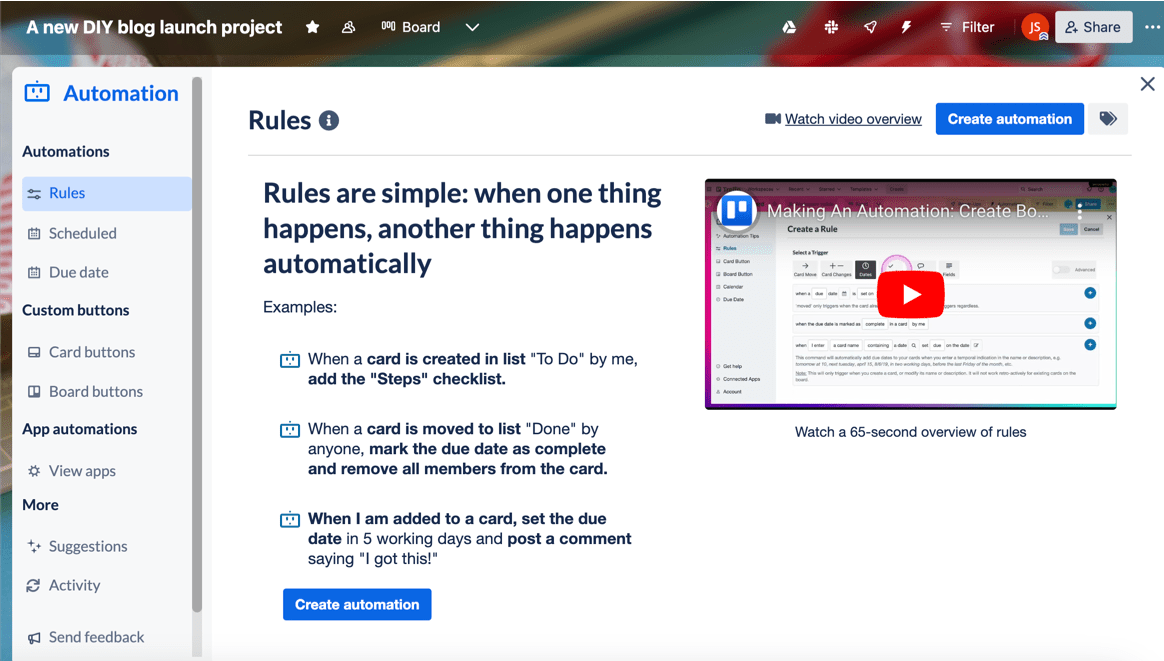
Task: Click the board visibility people icon
Action: tap(348, 27)
